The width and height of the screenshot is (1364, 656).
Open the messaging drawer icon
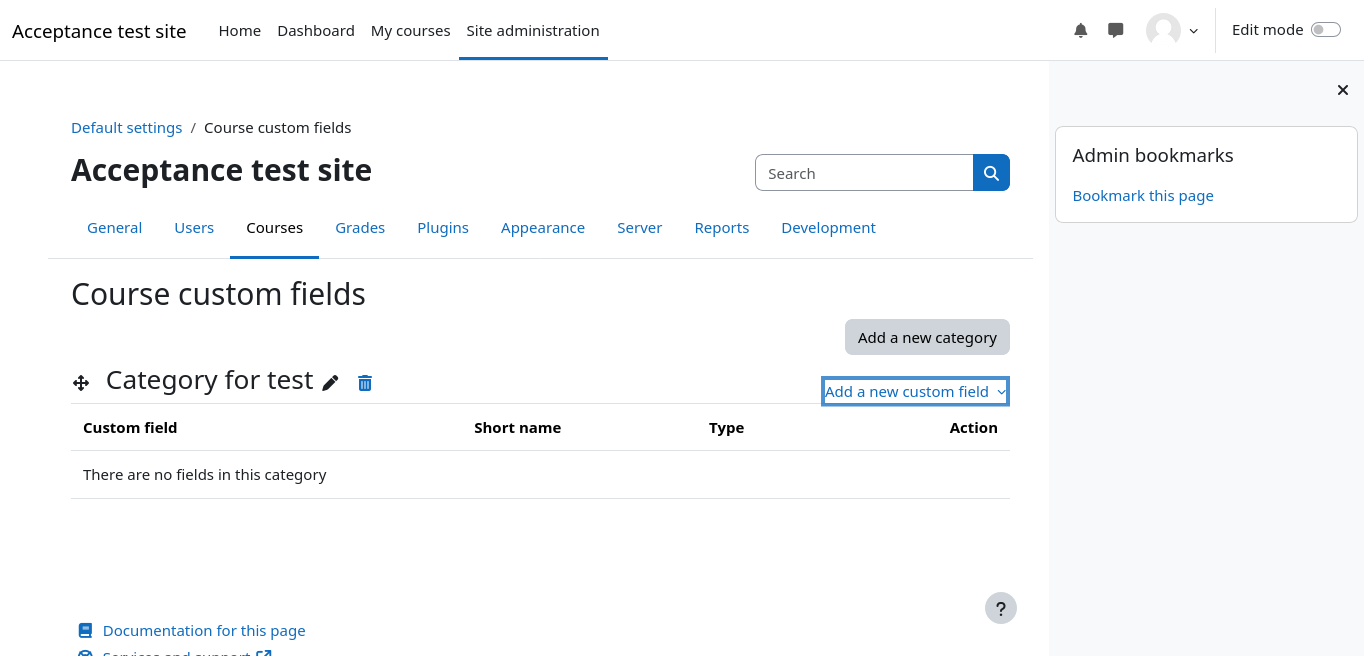tap(1116, 30)
